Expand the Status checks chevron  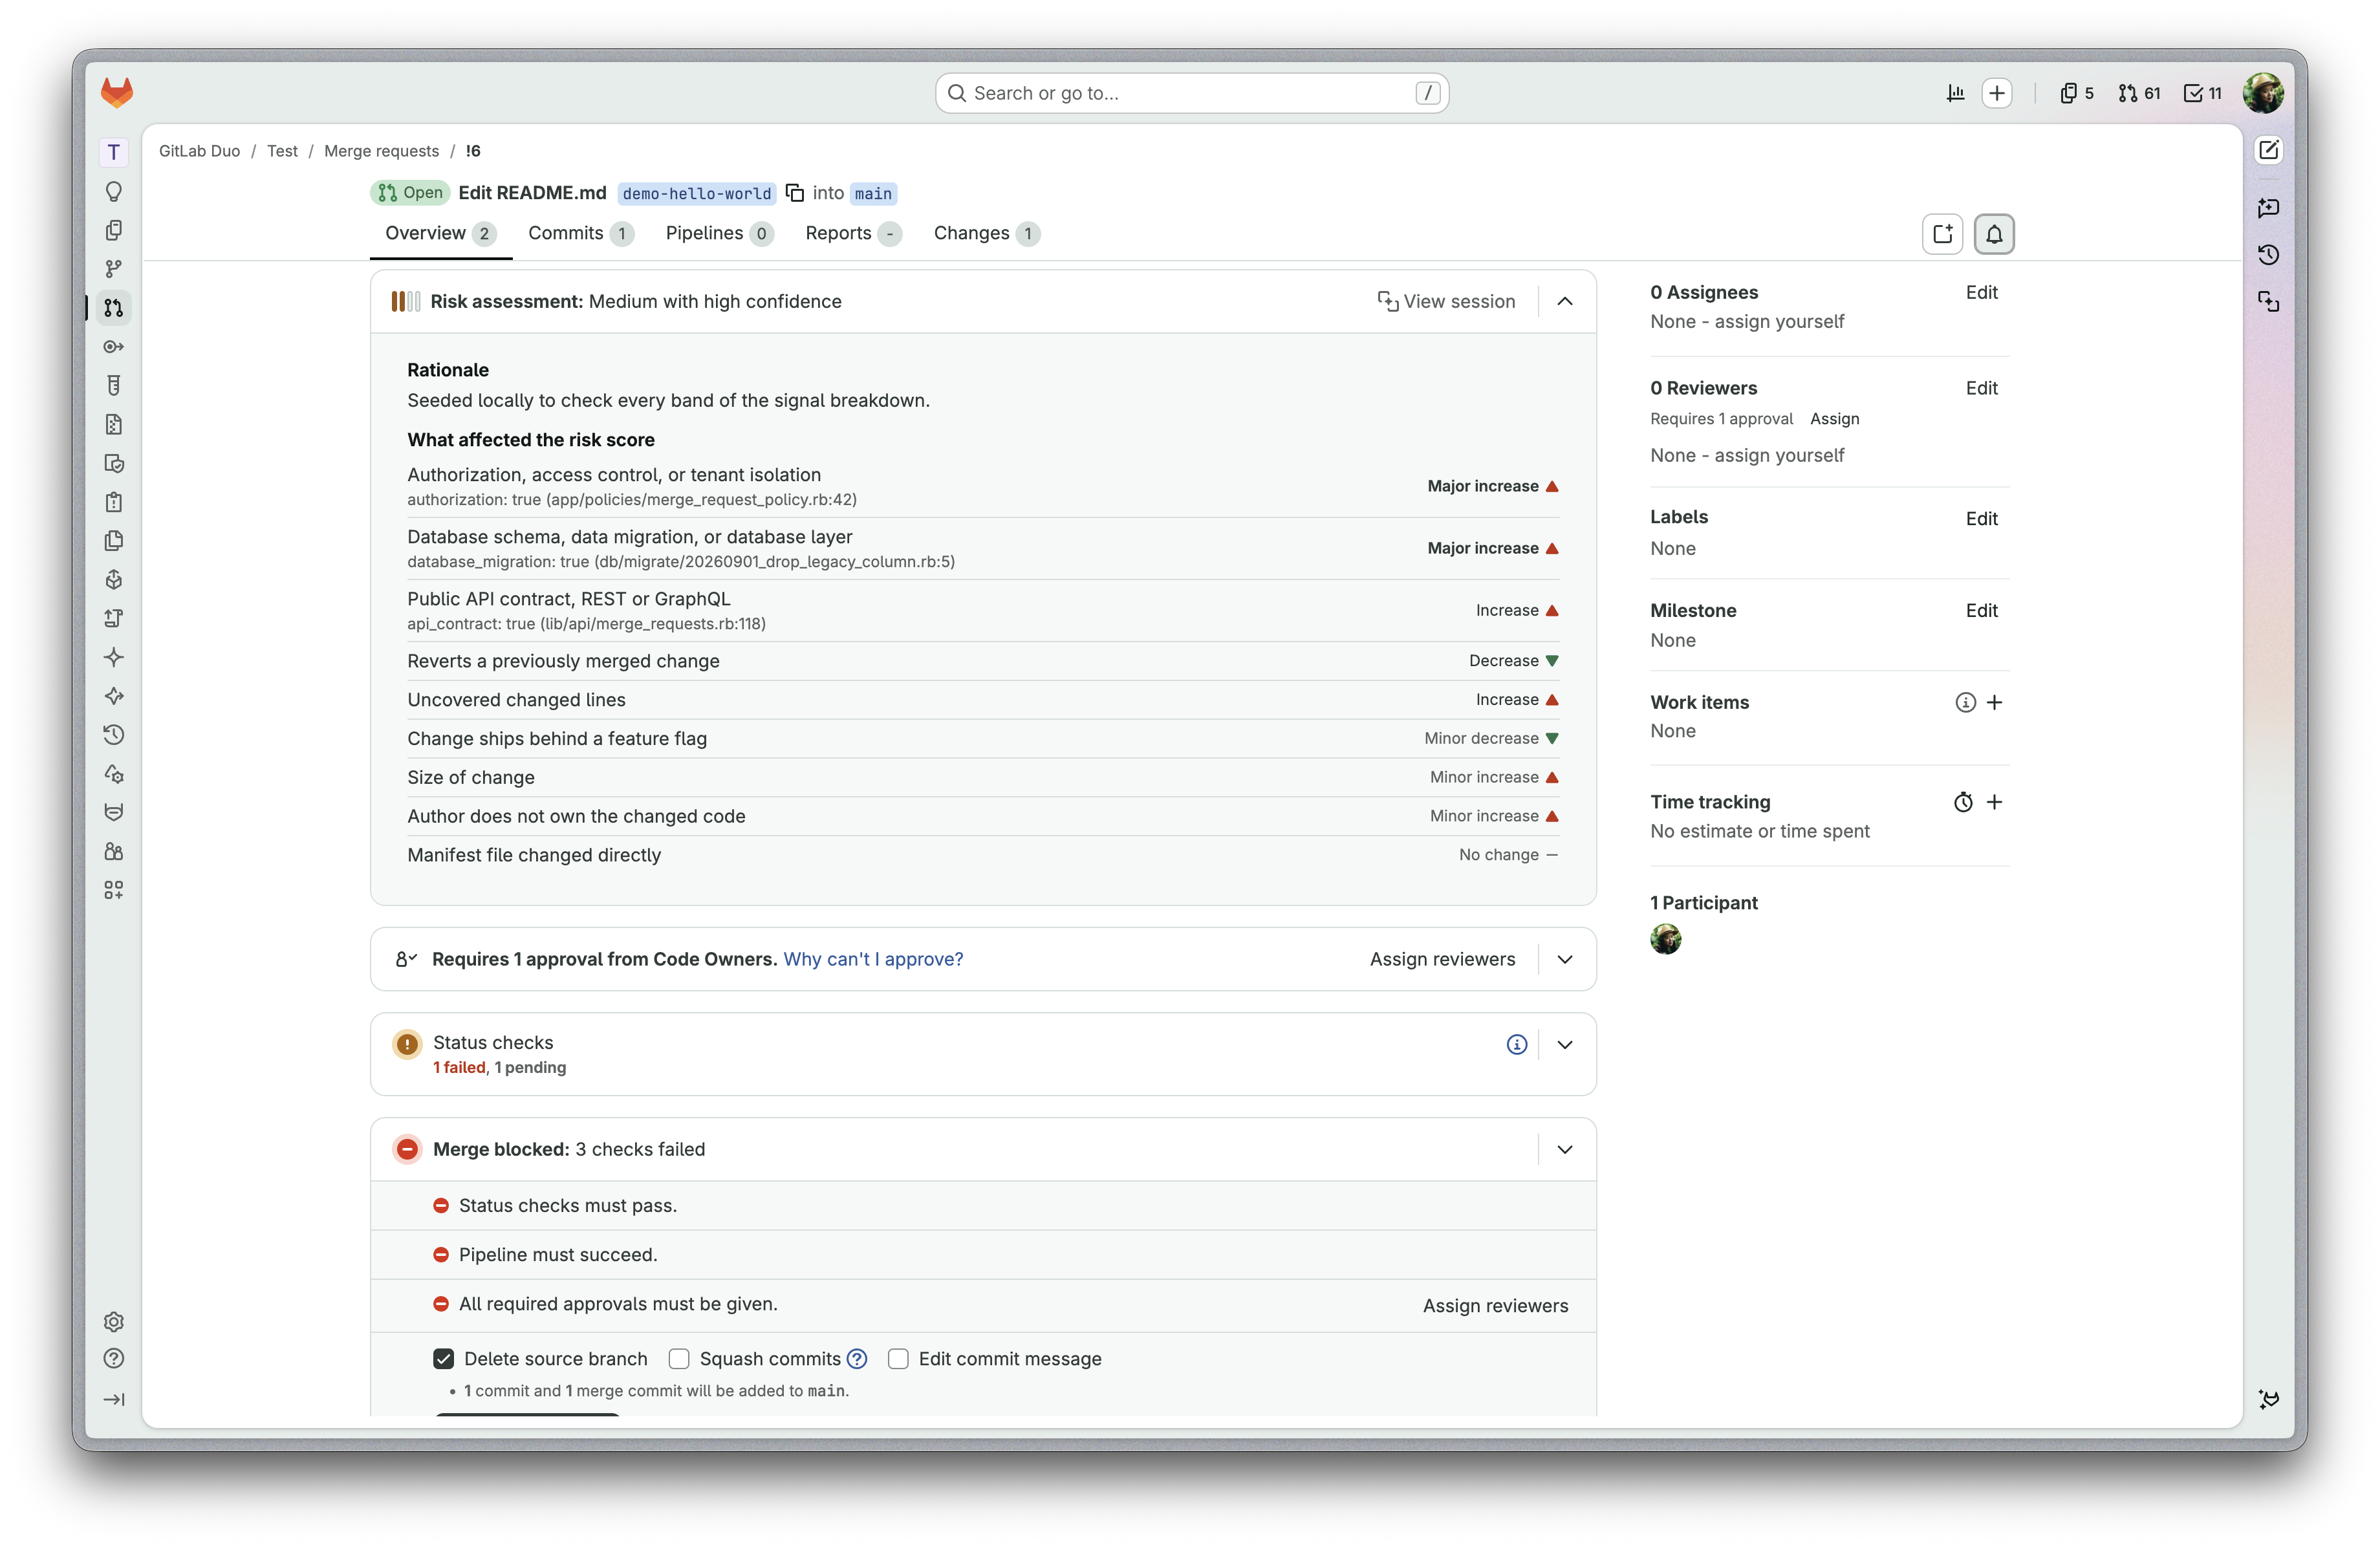pos(1565,1044)
